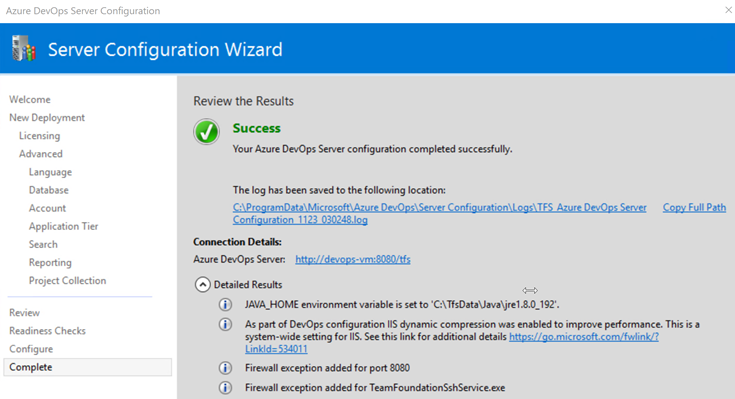This screenshot has height=399, width=735.
Task: Click the info icon beside JAVA_HOME message
Action: pos(225,305)
